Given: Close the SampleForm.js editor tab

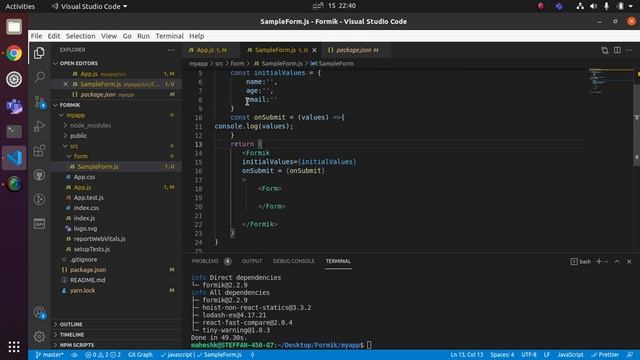Looking at the screenshot, I should (314, 50).
